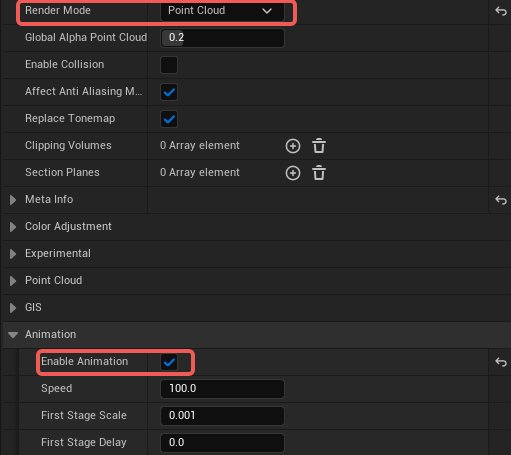Enable Collision checkbox
Viewport: 511px width, 455px height.
point(169,65)
